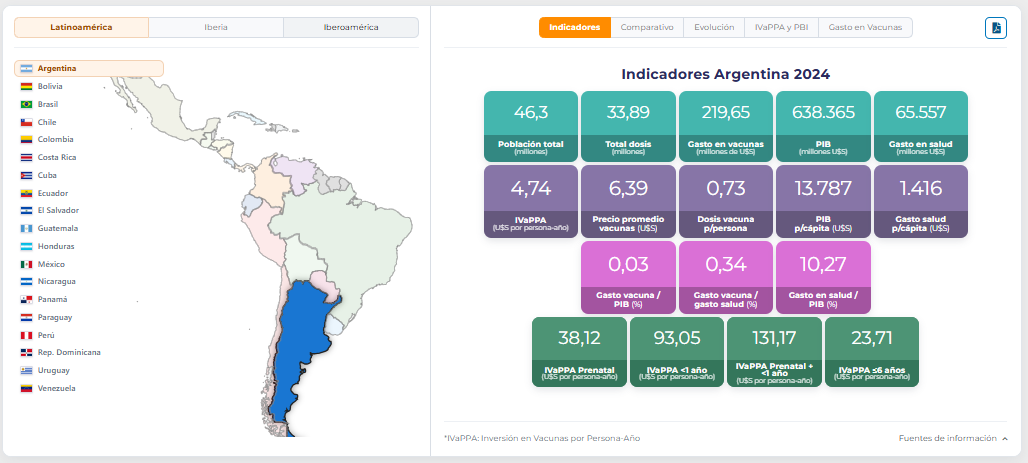Click the Total dosis indicator card
Screen dimensions: 1028x463
(x=628, y=127)
